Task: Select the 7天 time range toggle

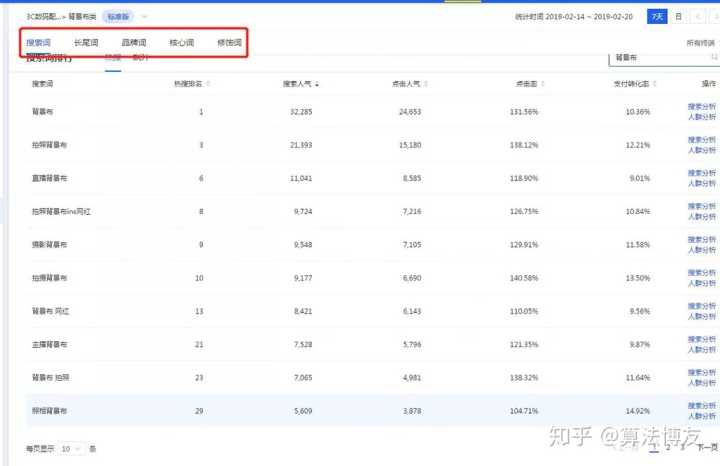Action: (657, 17)
